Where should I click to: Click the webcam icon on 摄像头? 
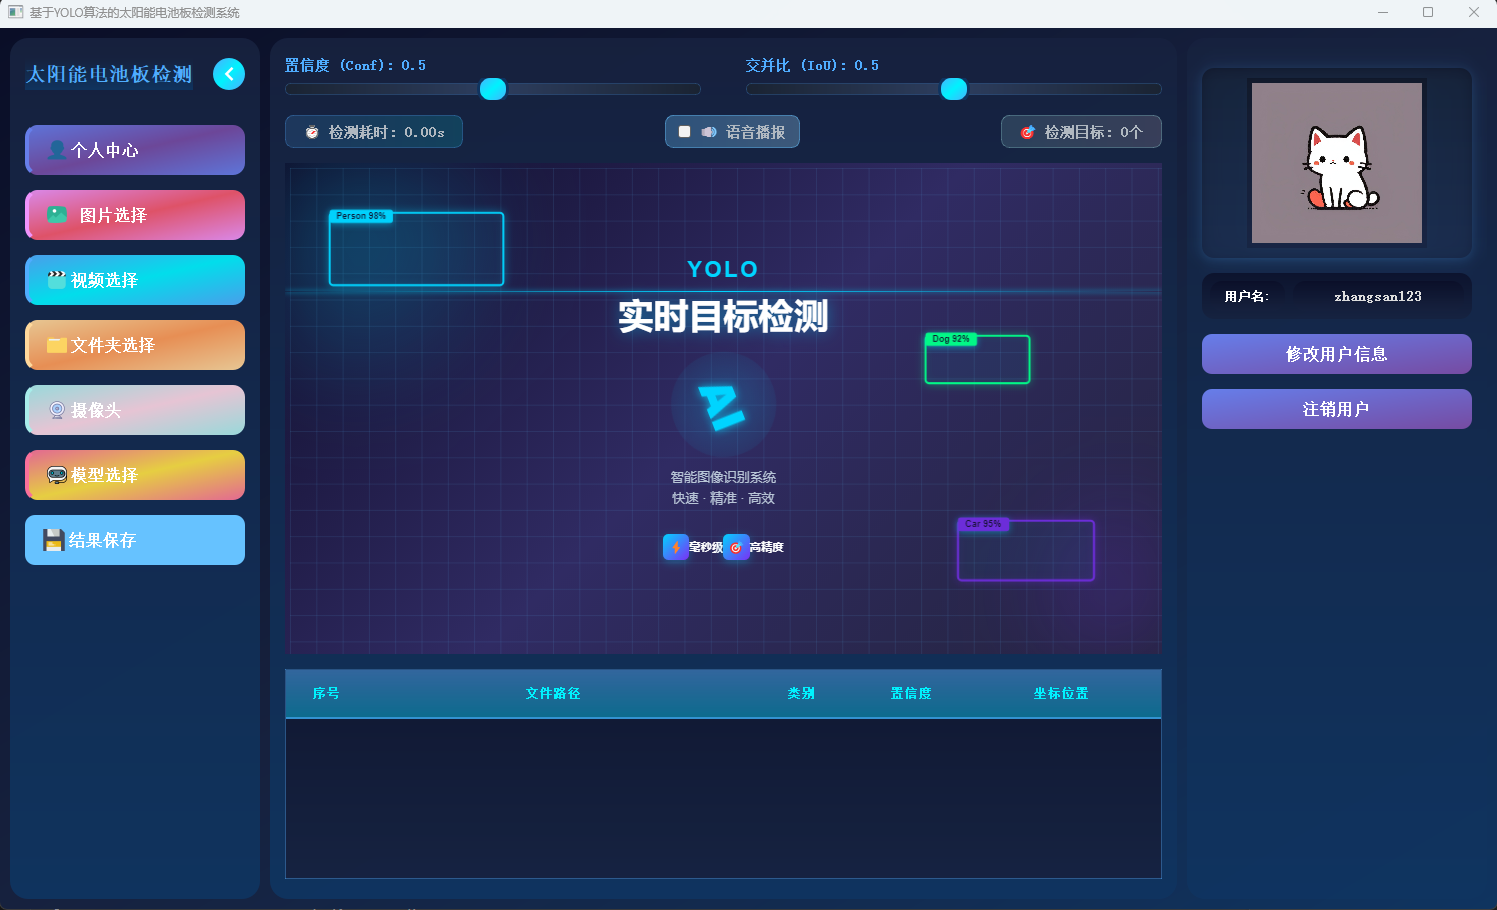point(58,409)
